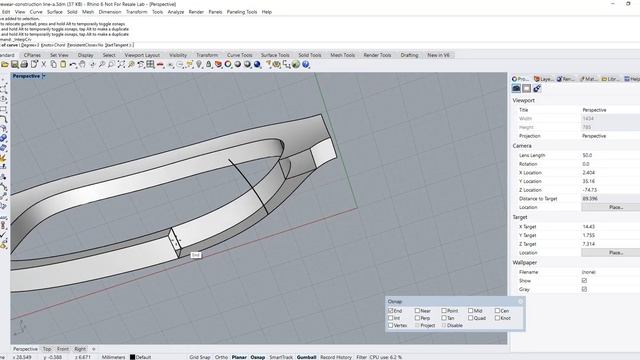
Task: Switch to Surface Tools toolbar tab
Action: tap(275, 55)
